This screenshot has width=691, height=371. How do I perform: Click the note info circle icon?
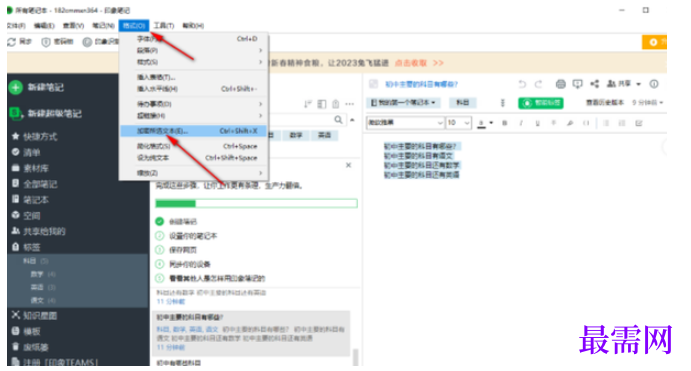point(654,84)
